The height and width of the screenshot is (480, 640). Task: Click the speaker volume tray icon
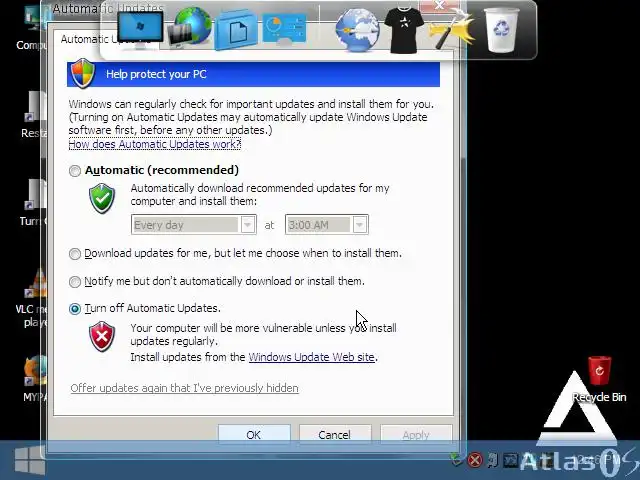coord(493,460)
